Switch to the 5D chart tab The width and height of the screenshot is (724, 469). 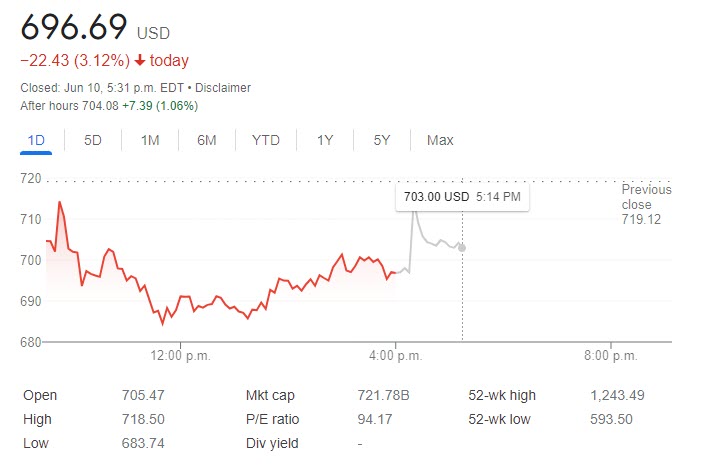(x=93, y=140)
